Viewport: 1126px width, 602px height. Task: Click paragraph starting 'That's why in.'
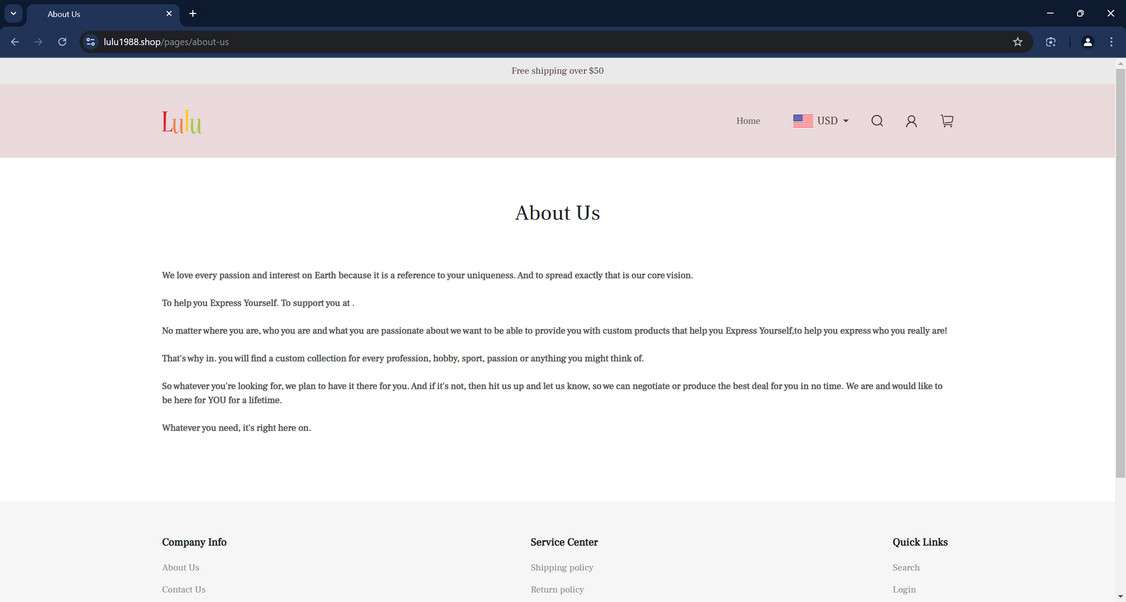[403, 358]
